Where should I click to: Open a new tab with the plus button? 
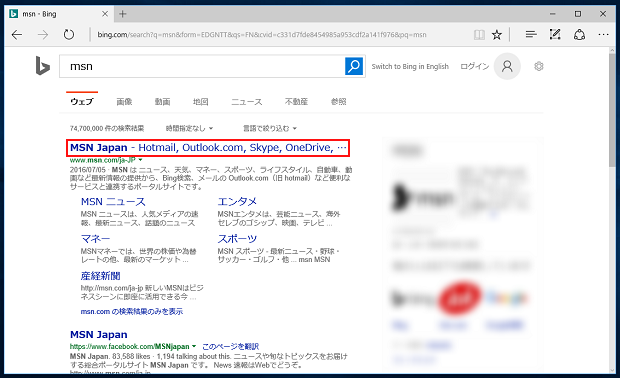coord(123,14)
